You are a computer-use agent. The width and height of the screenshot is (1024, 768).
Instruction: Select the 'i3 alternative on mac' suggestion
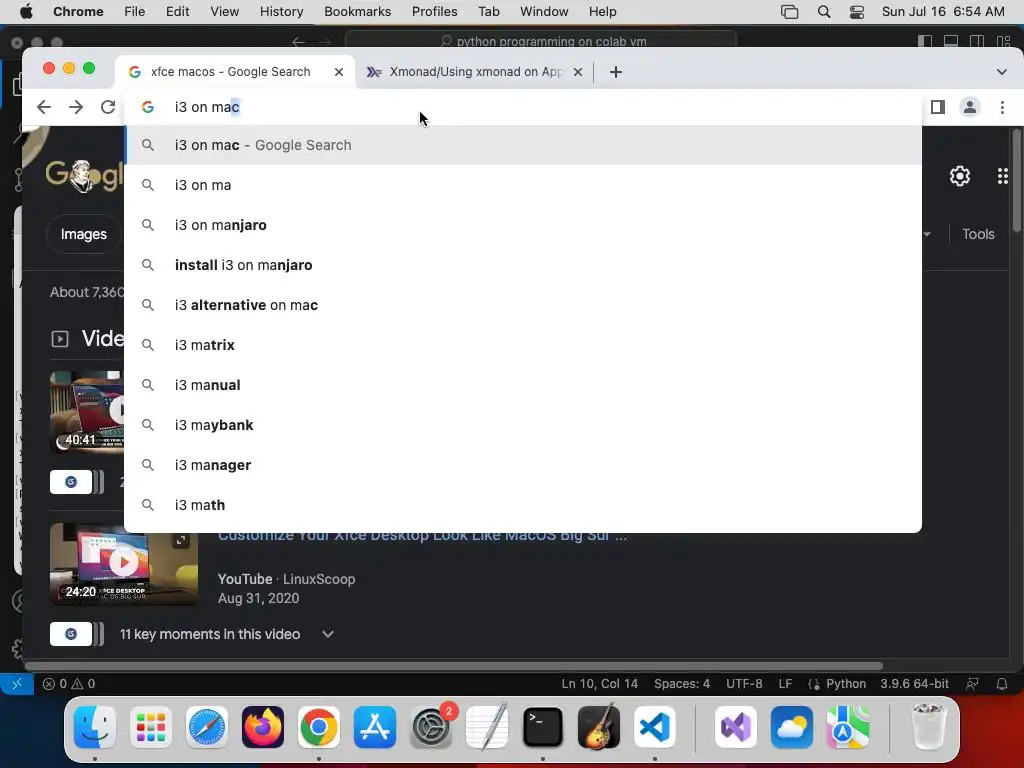pyautogui.click(x=522, y=305)
